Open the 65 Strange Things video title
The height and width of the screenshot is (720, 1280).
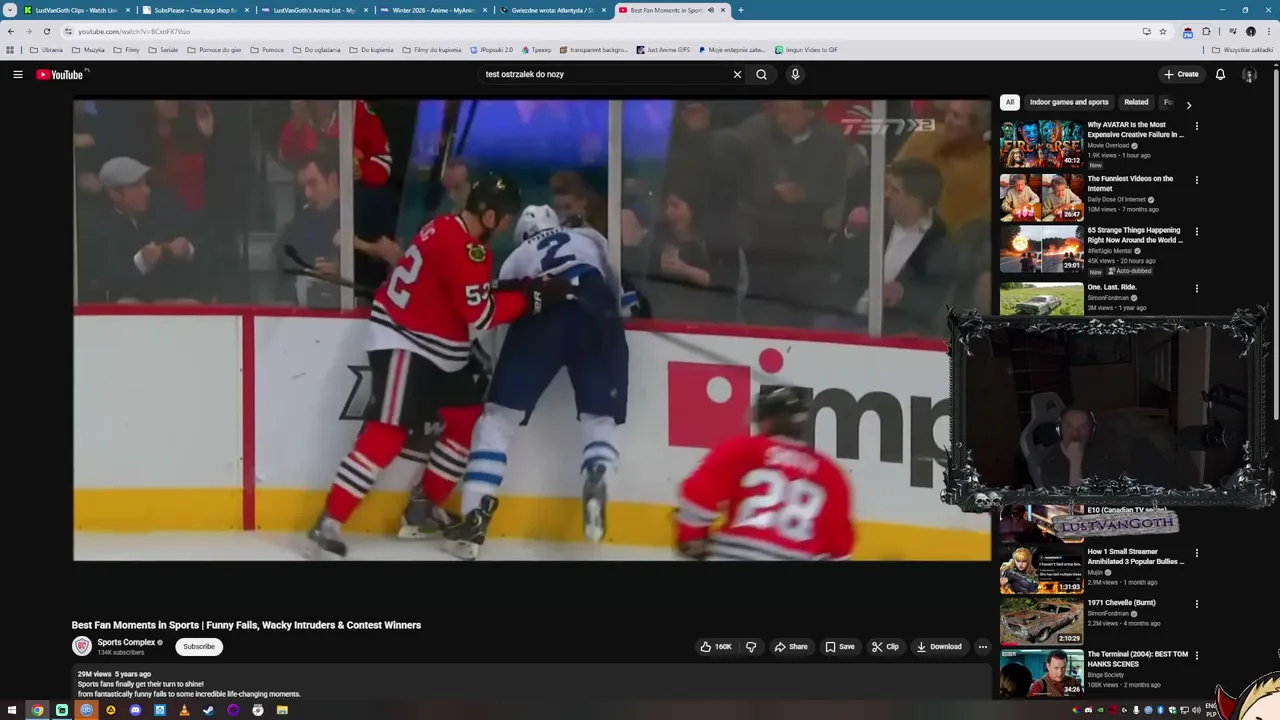pyautogui.click(x=1135, y=235)
